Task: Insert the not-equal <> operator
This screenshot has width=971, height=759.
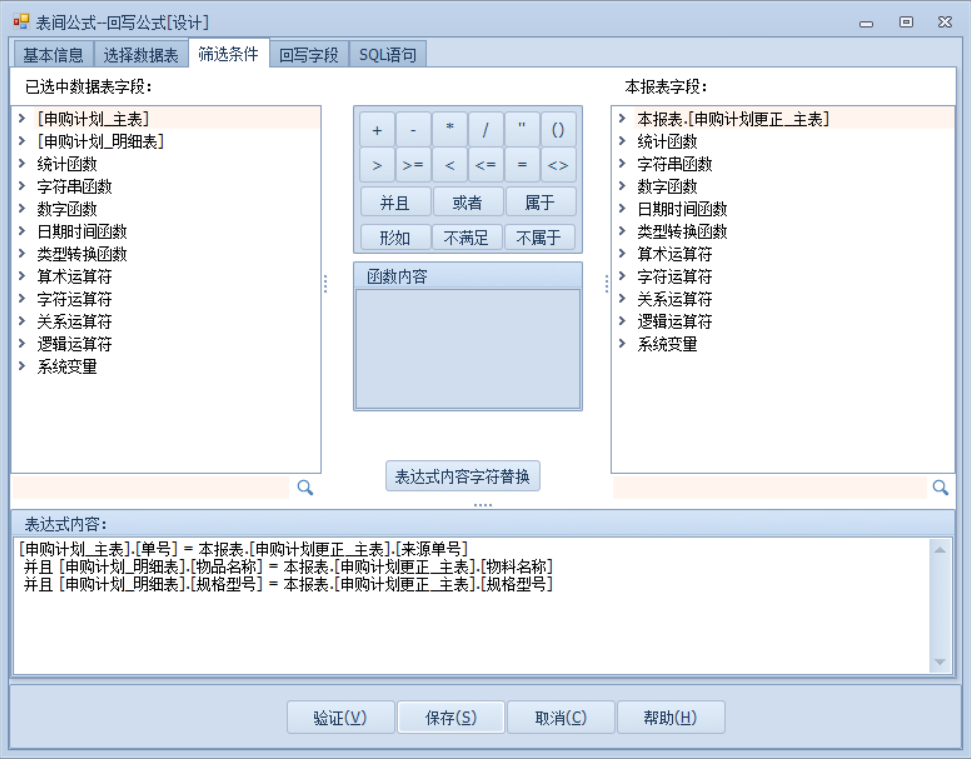Action: pos(558,165)
